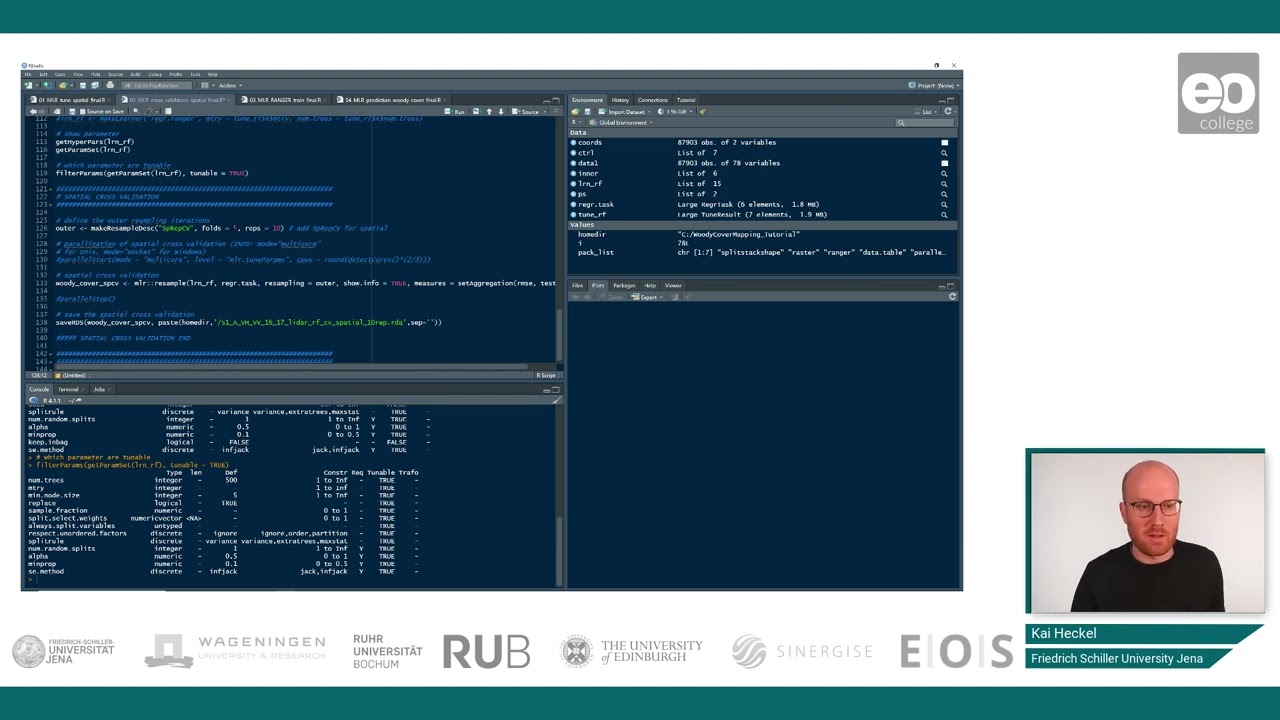The height and width of the screenshot is (720, 1280).
Task: View the data1 data frame table icon
Action: pyautogui.click(x=944, y=163)
